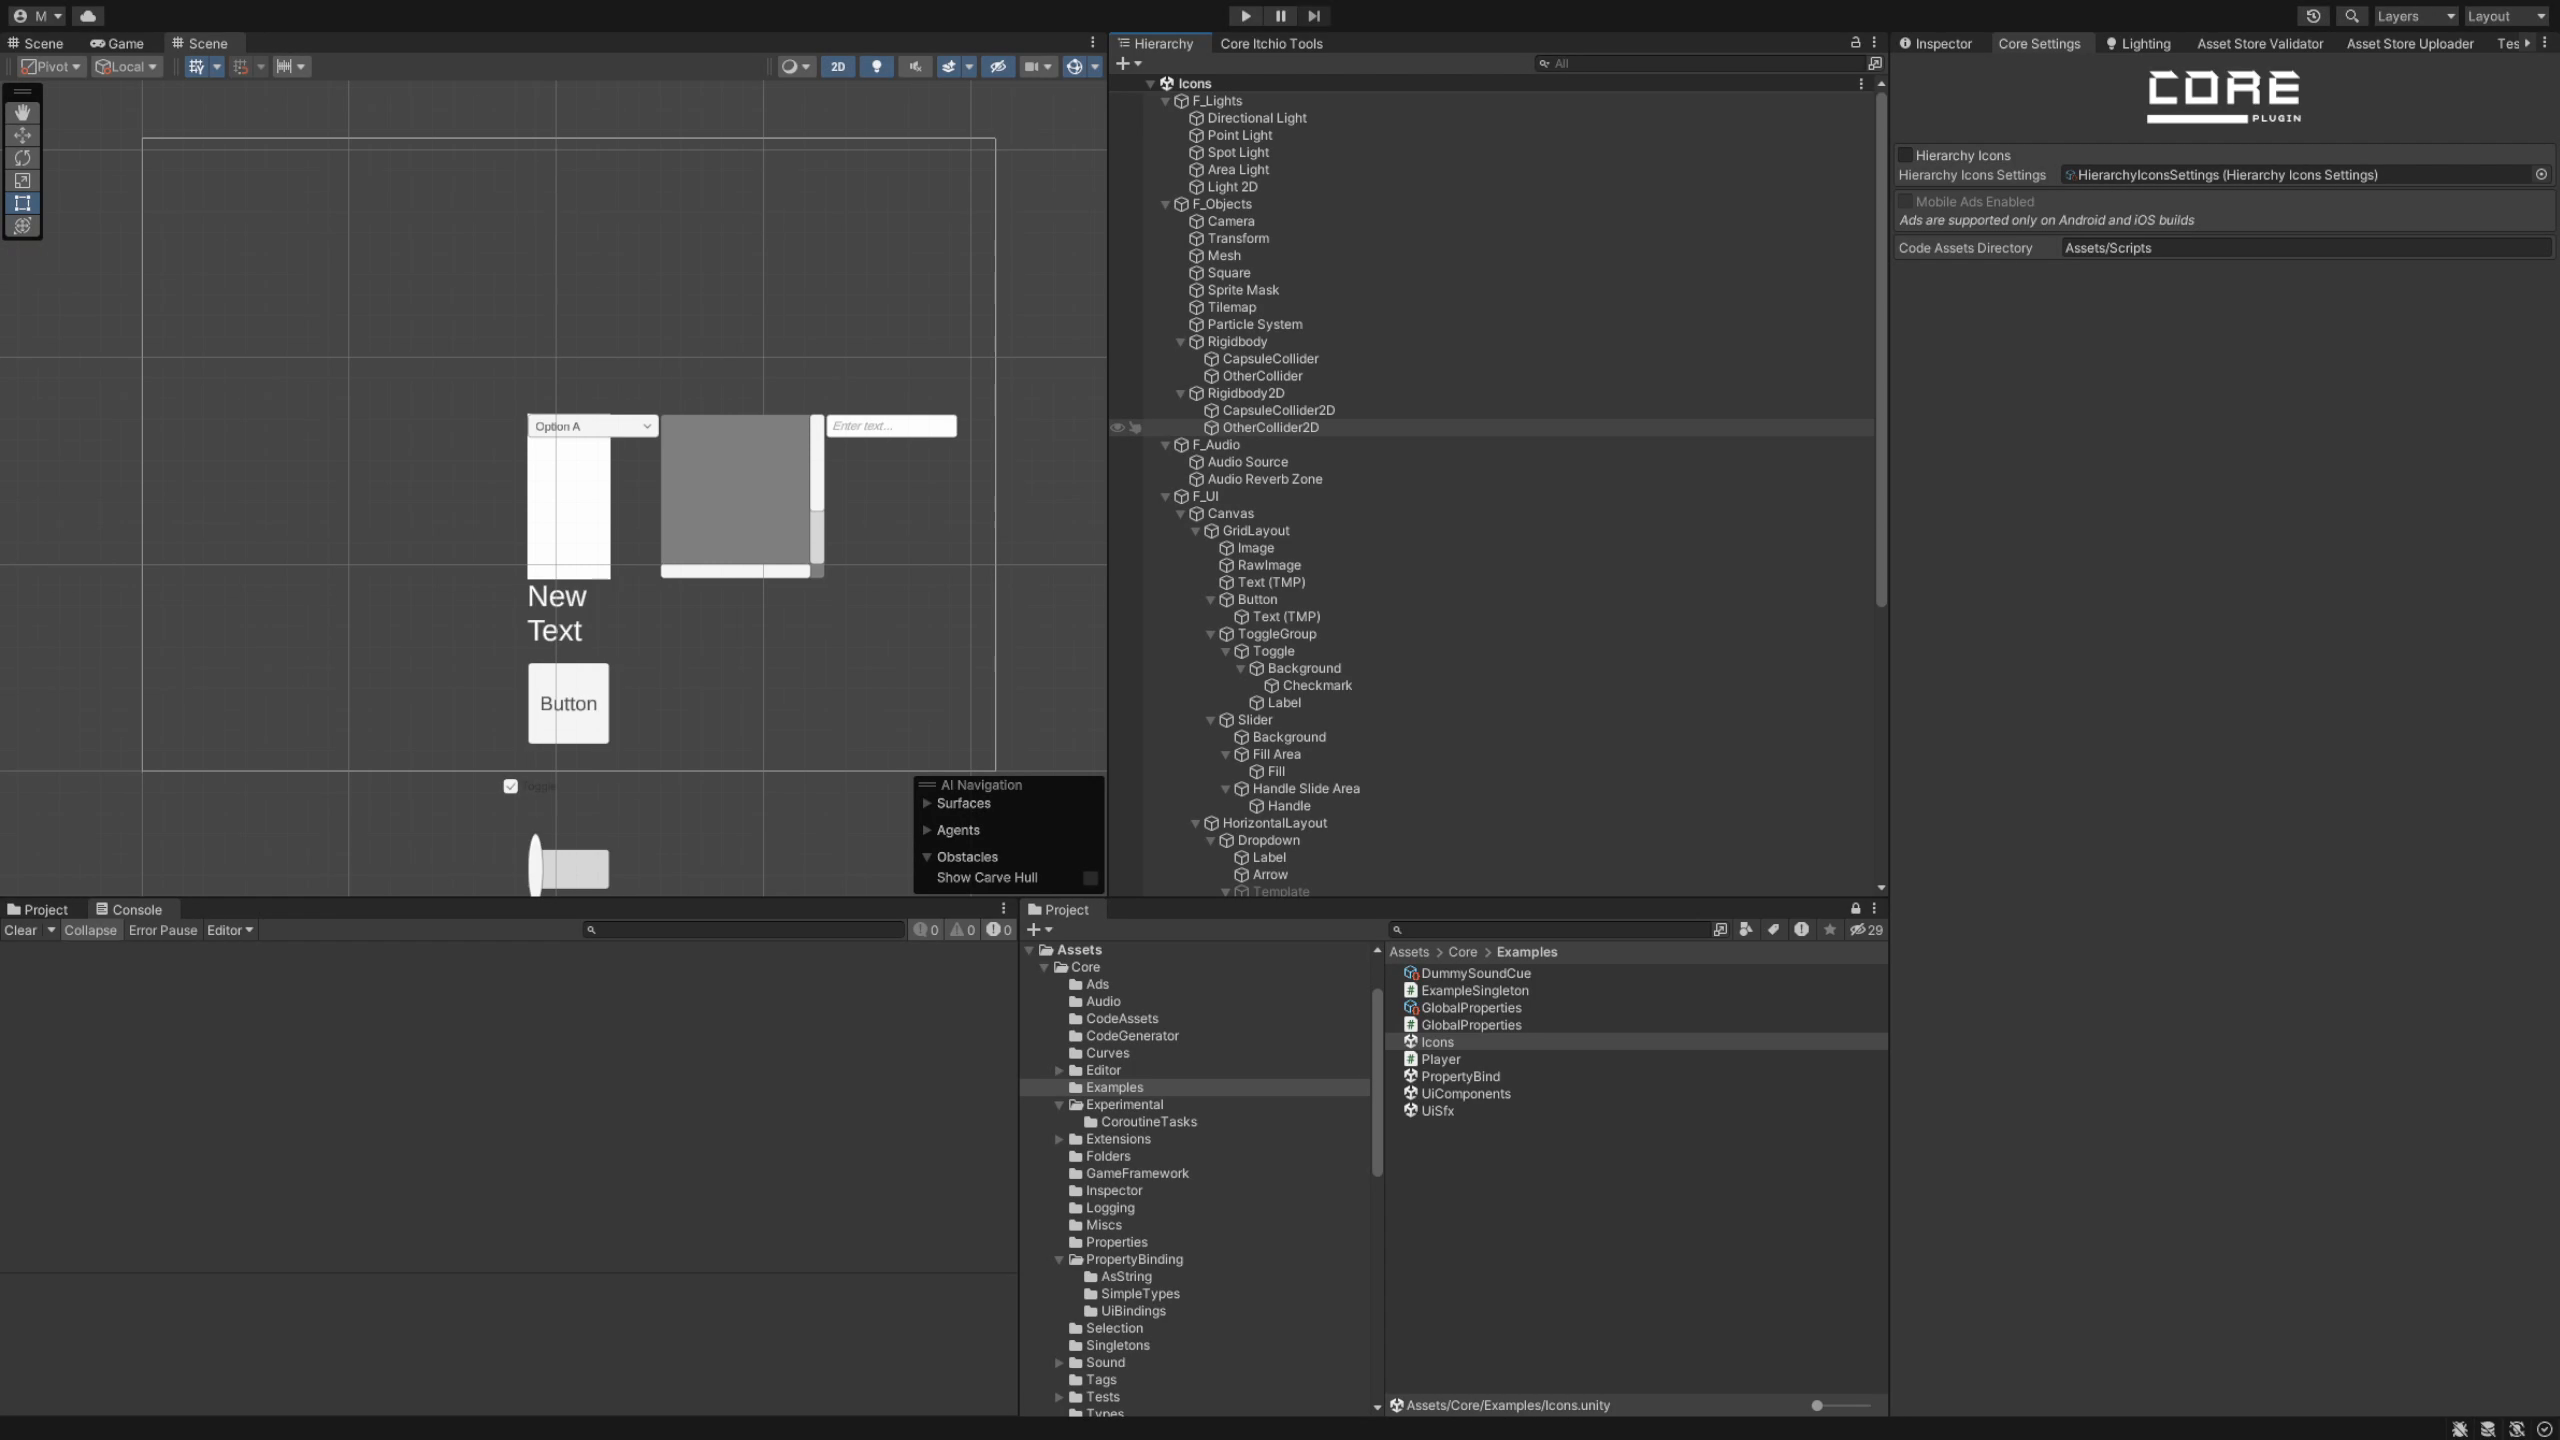Click Search by Type icon in Project
The width and height of the screenshot is (2560, 1440).
point(1745,930)
